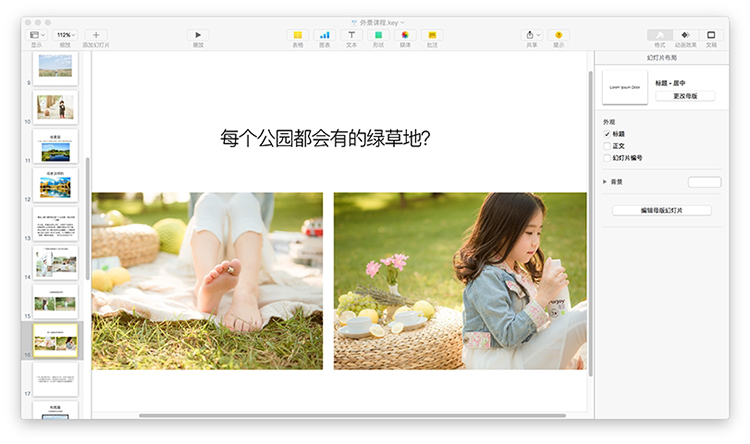Click the 提示 tips icon
This screenshot has width=750, height=444.
(x=559, y=35)
